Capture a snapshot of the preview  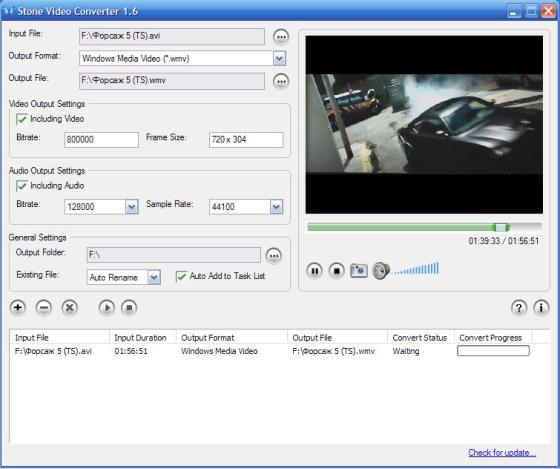[x=359, y=271]
